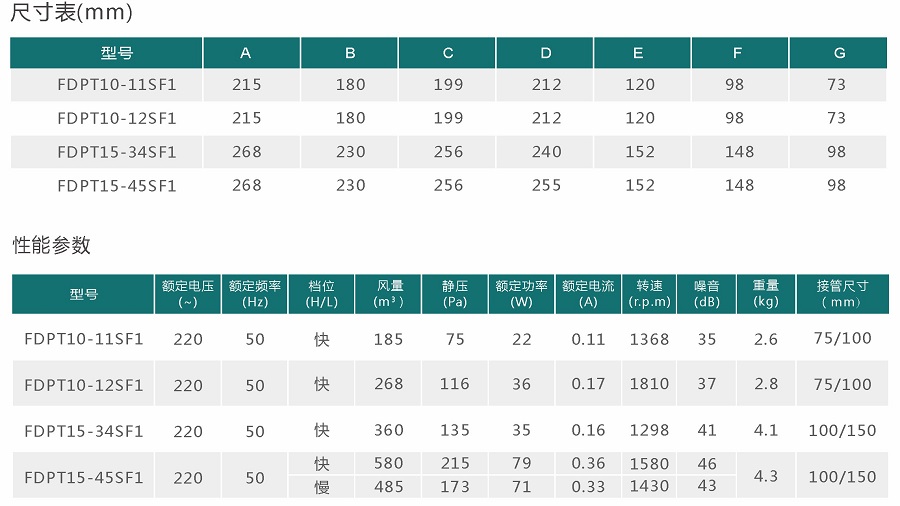Viewport: 900px width, 506px height.
Task: Click the 4.3 weight cell
Action: [766, 476]
